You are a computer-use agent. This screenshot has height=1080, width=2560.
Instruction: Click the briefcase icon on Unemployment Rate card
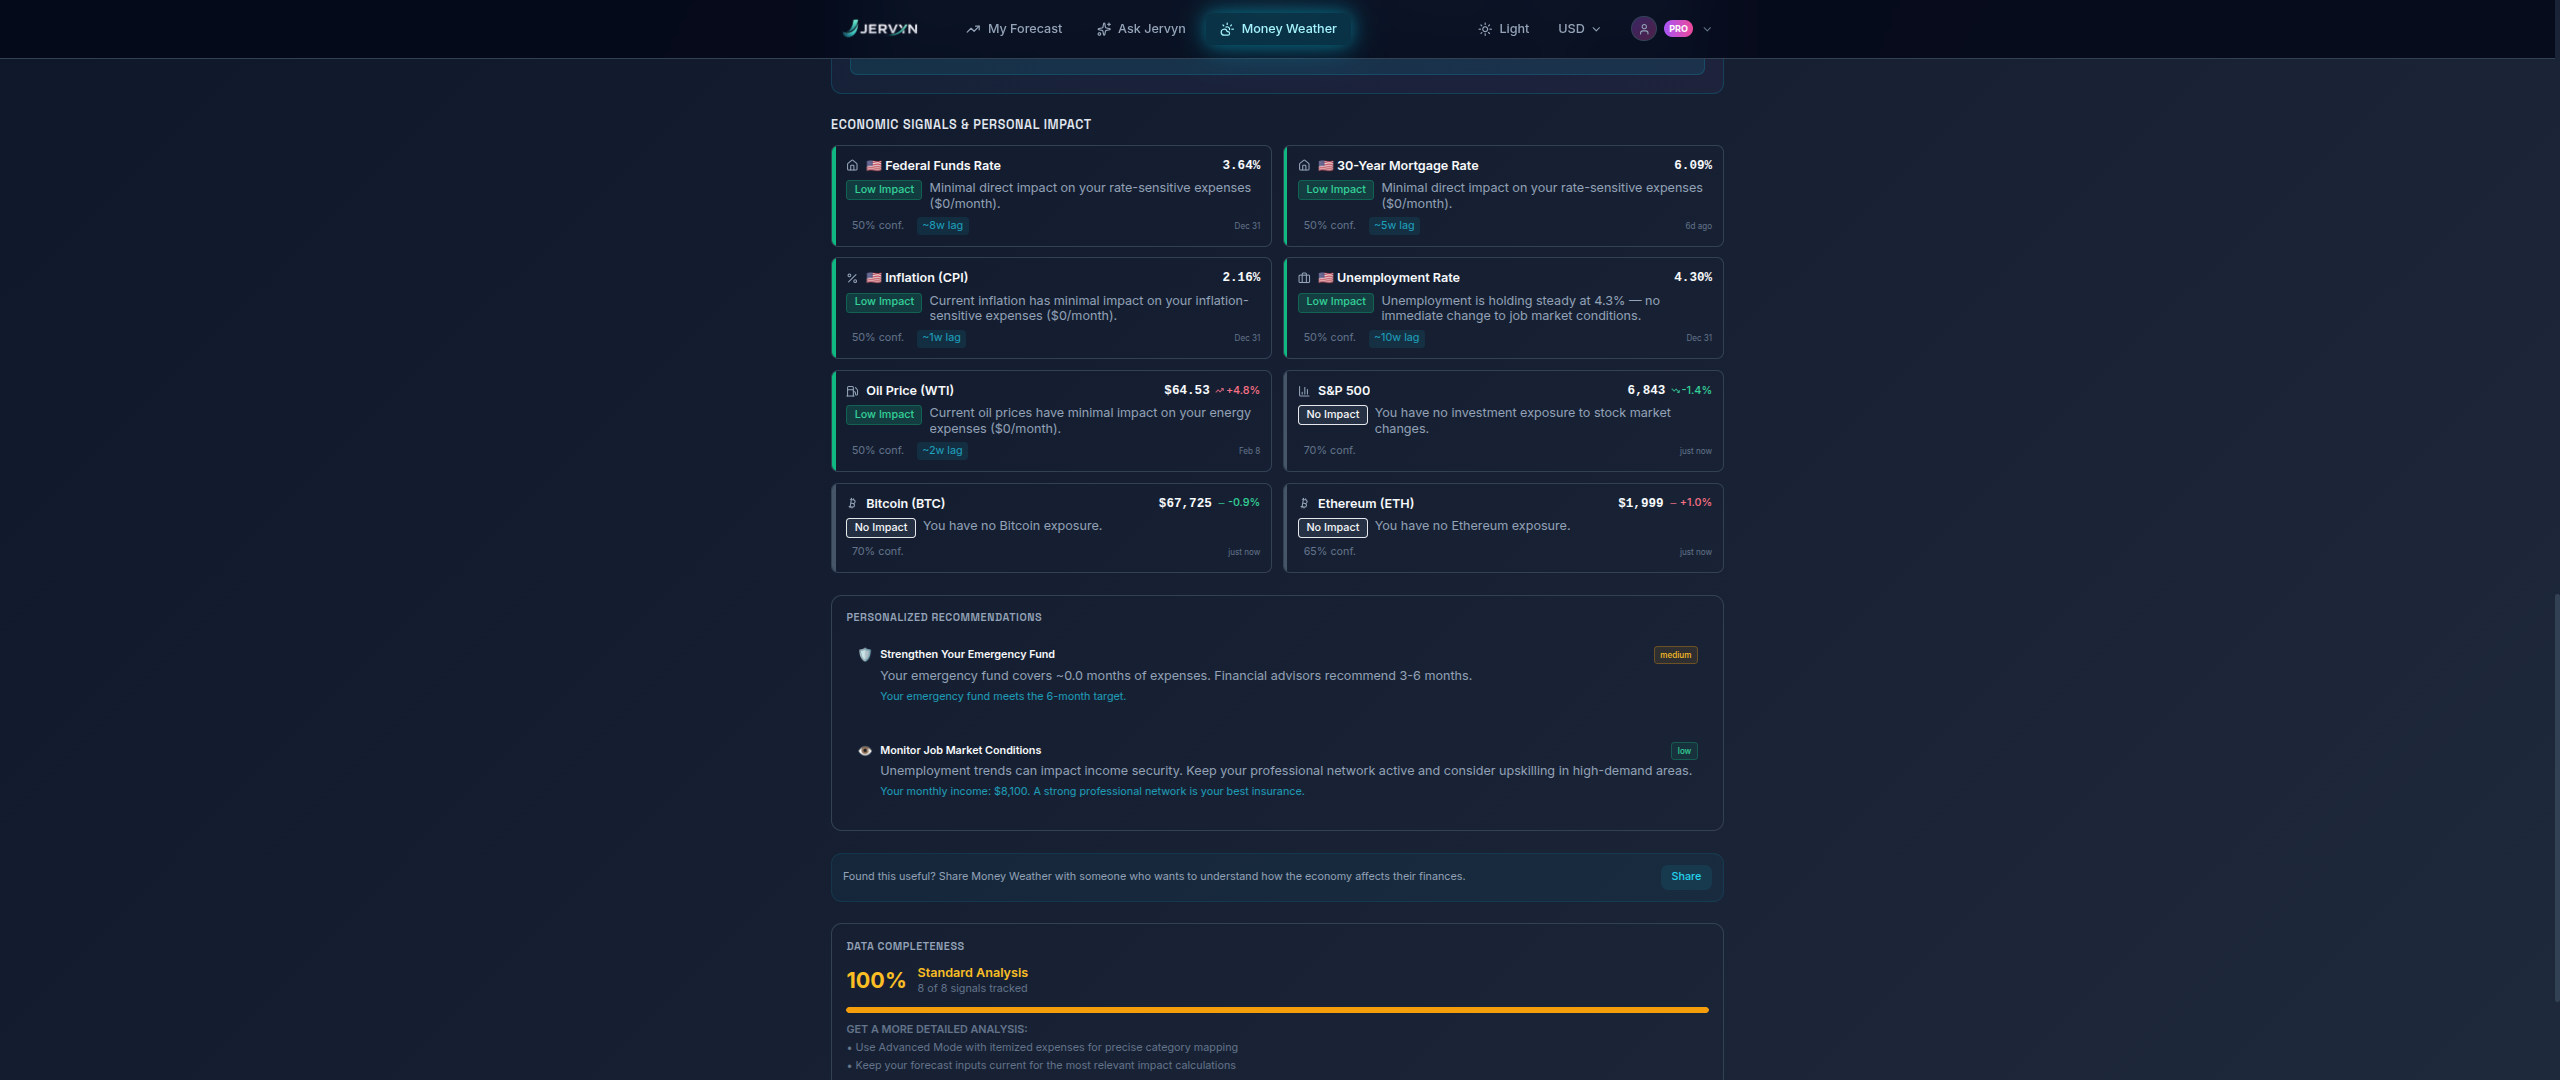tap(1304, 277)
